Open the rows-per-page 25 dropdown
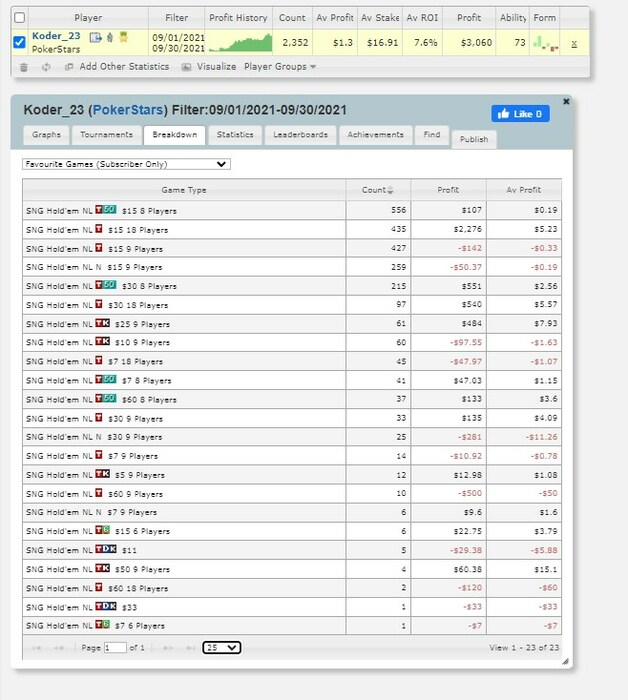 [x=222, y=648]
